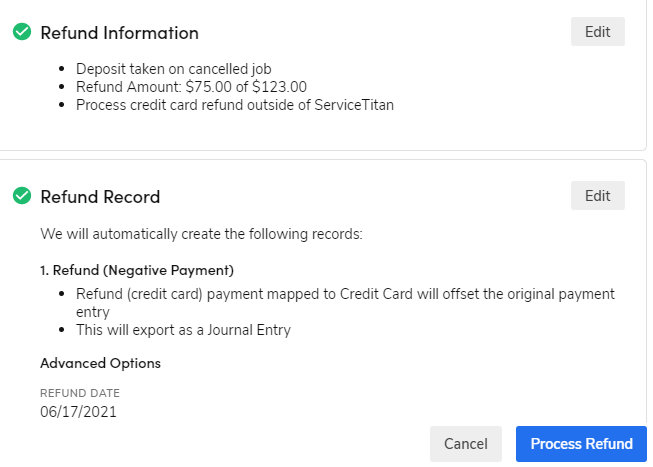Click the bullet before 'This will export'
The height and width of the screenshot is (467, 653).
point(63,331)
